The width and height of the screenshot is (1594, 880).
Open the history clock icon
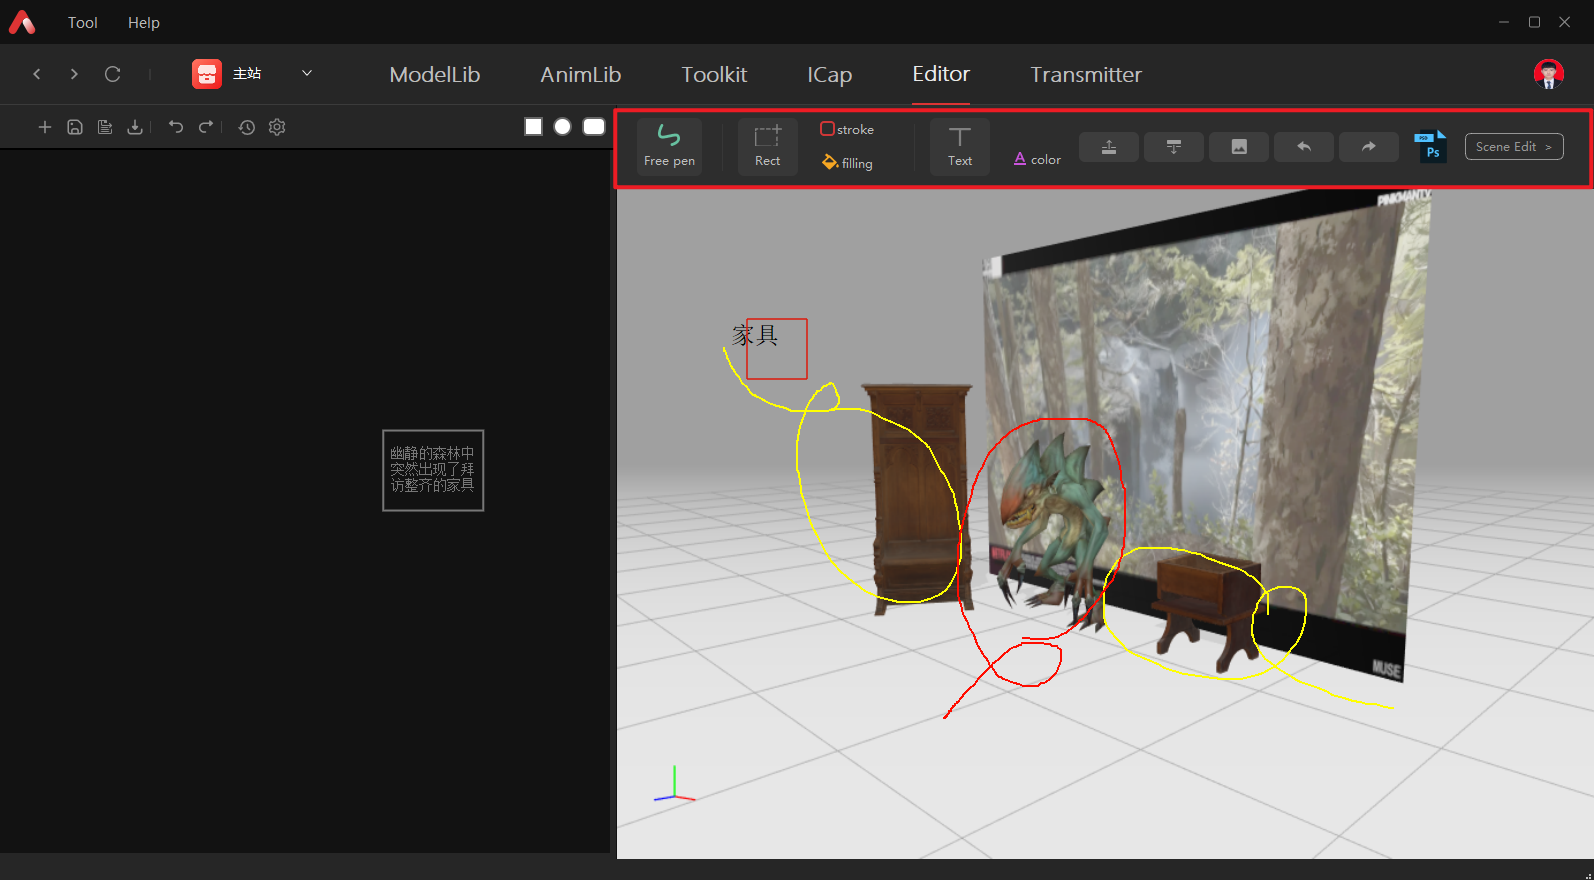click(x=247, y=127)
